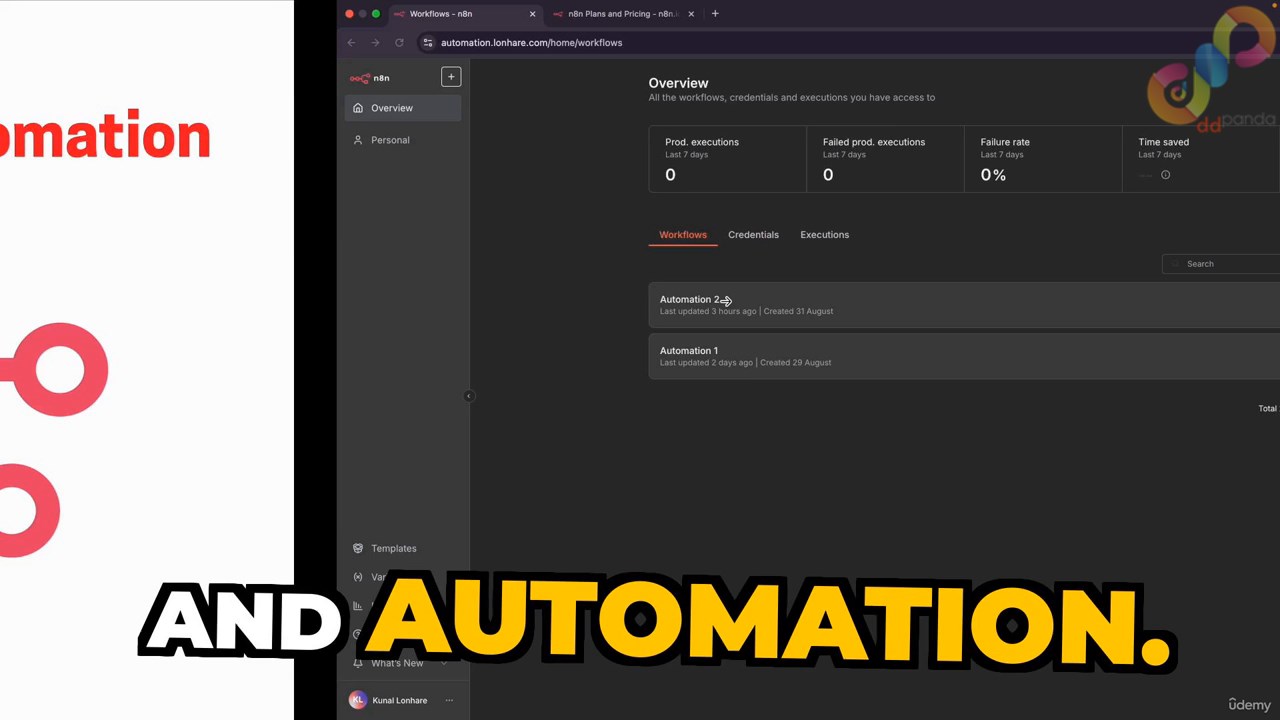Image resolution: width=1280 pixels, height=720 pixels.
Task: Expand the What's New chevron
Action: (x=445, y=663)
